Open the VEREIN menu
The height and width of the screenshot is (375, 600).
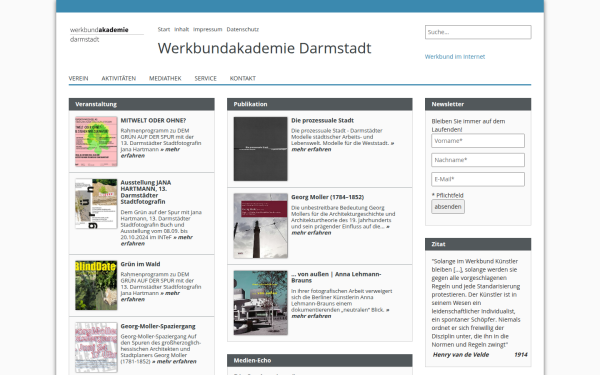point(78,78)
